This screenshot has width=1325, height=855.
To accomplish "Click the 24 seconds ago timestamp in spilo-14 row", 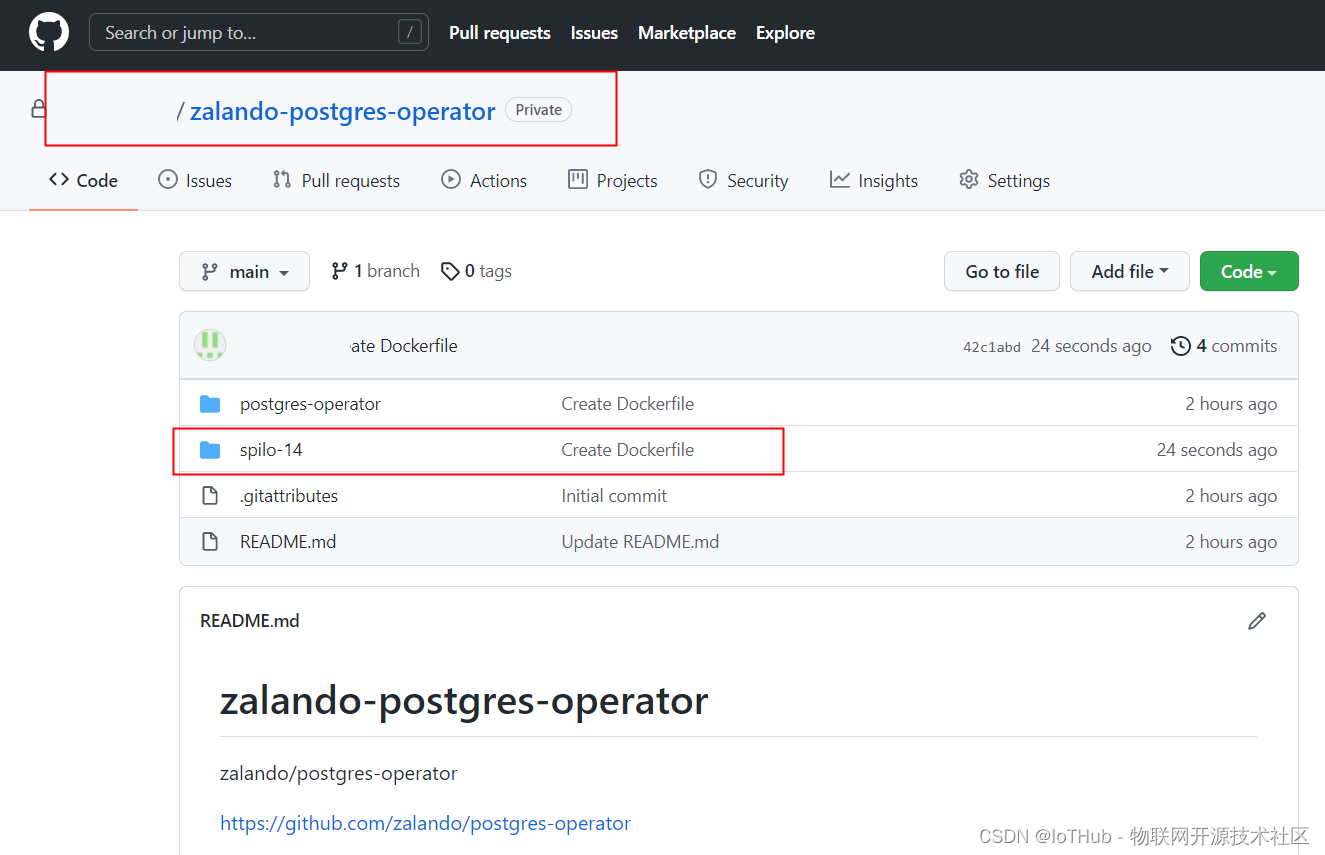I will [x=1217, y=450].
